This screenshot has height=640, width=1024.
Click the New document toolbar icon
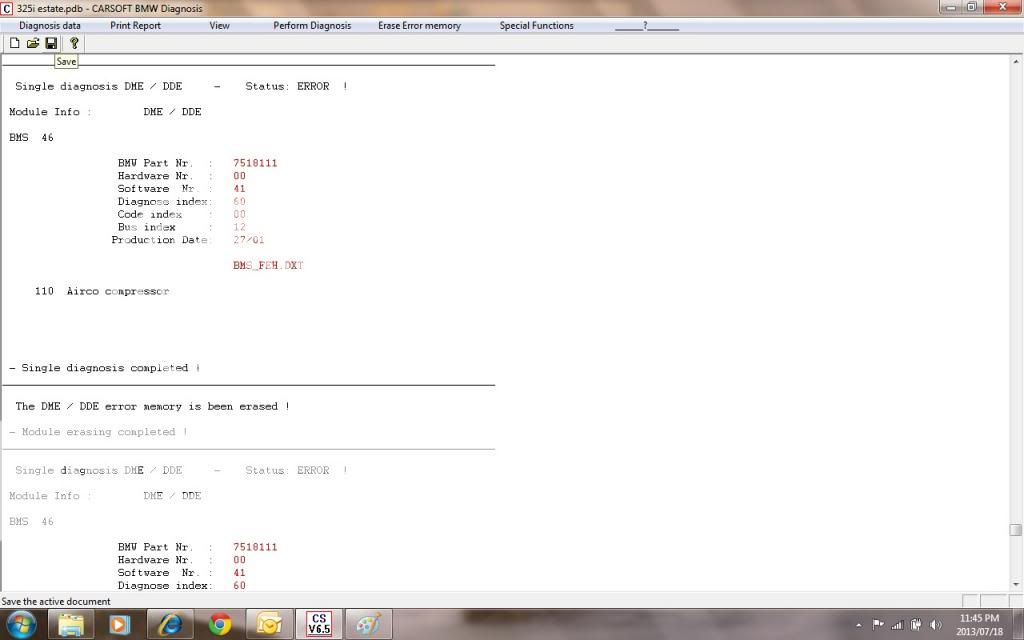tap(14, 43)
